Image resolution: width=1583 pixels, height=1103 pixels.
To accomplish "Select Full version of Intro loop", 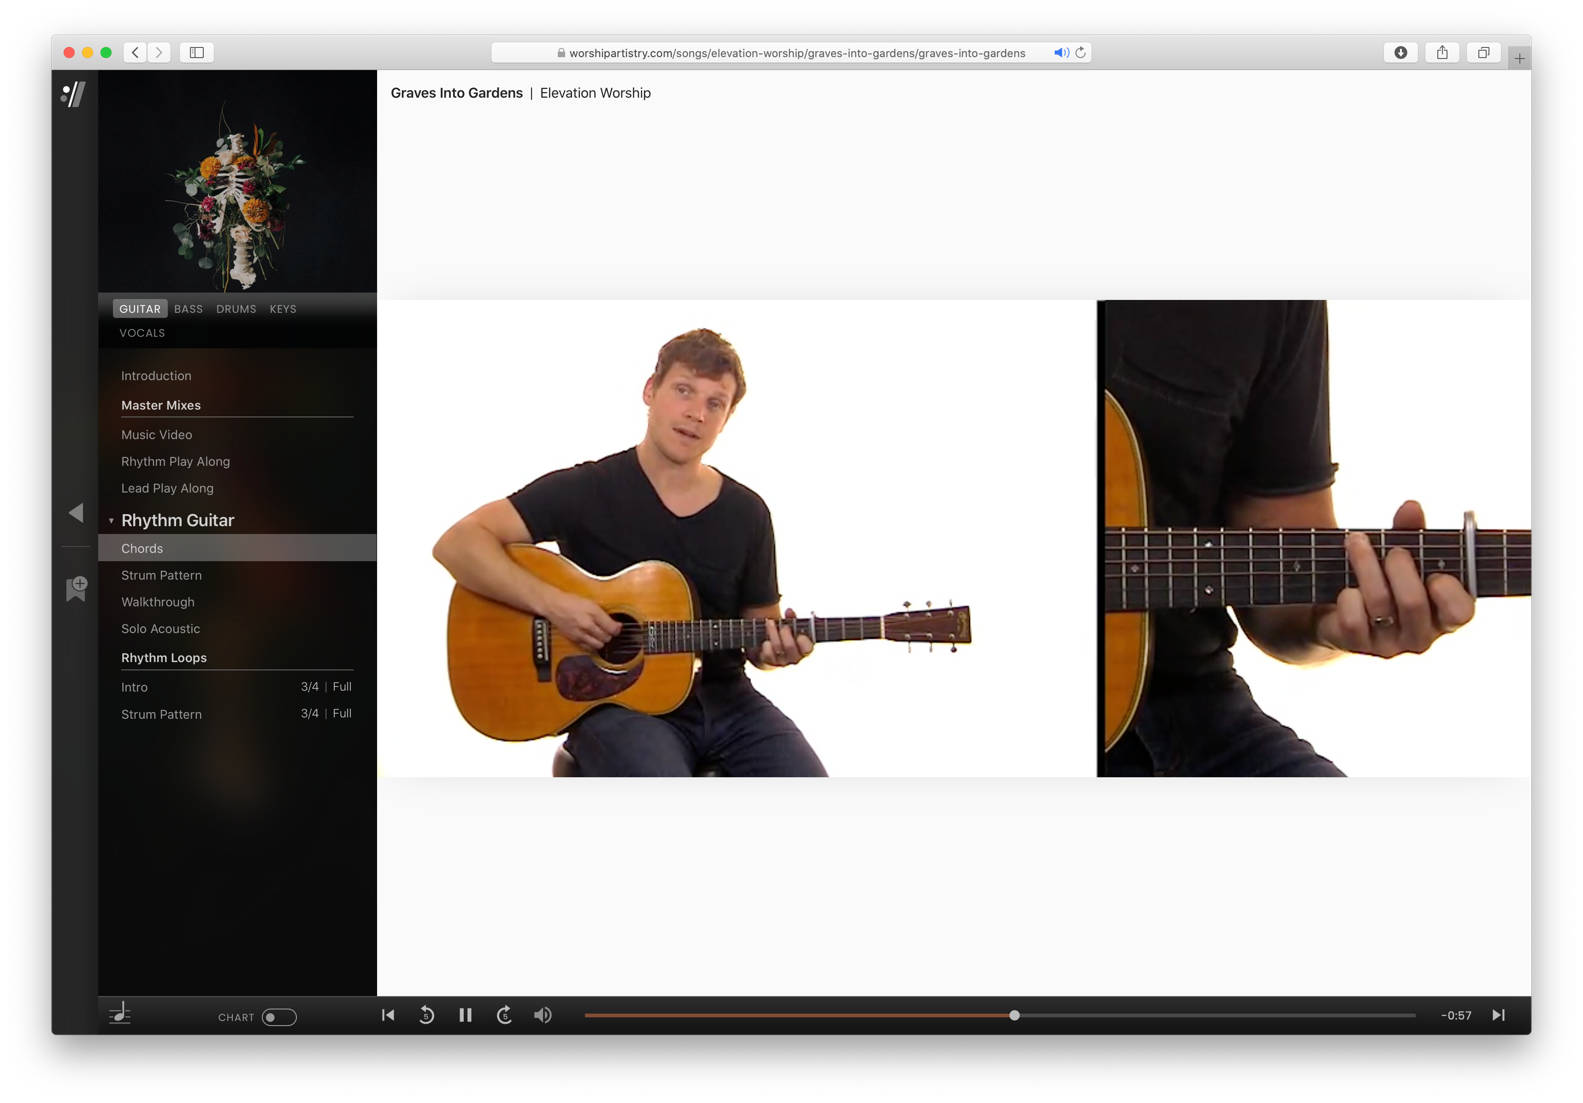I will [342, 687].
